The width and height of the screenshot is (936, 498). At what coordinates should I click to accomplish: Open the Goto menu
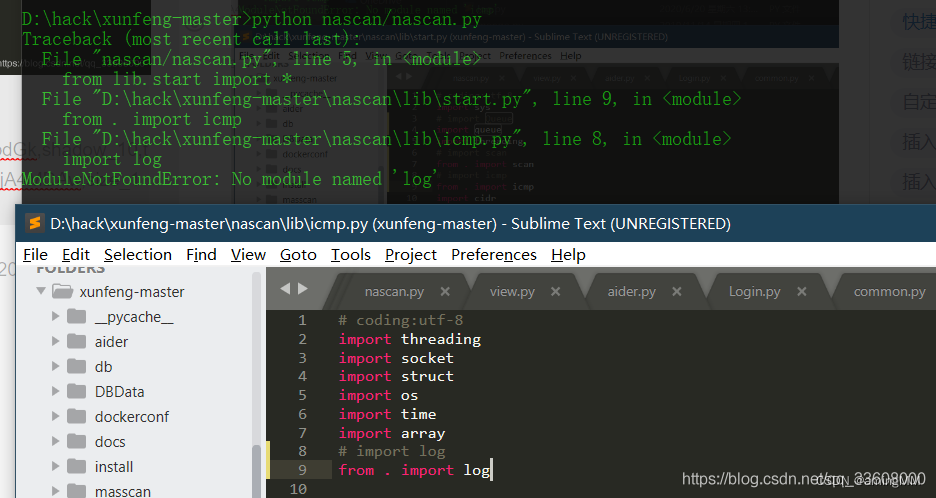point(298,255)
